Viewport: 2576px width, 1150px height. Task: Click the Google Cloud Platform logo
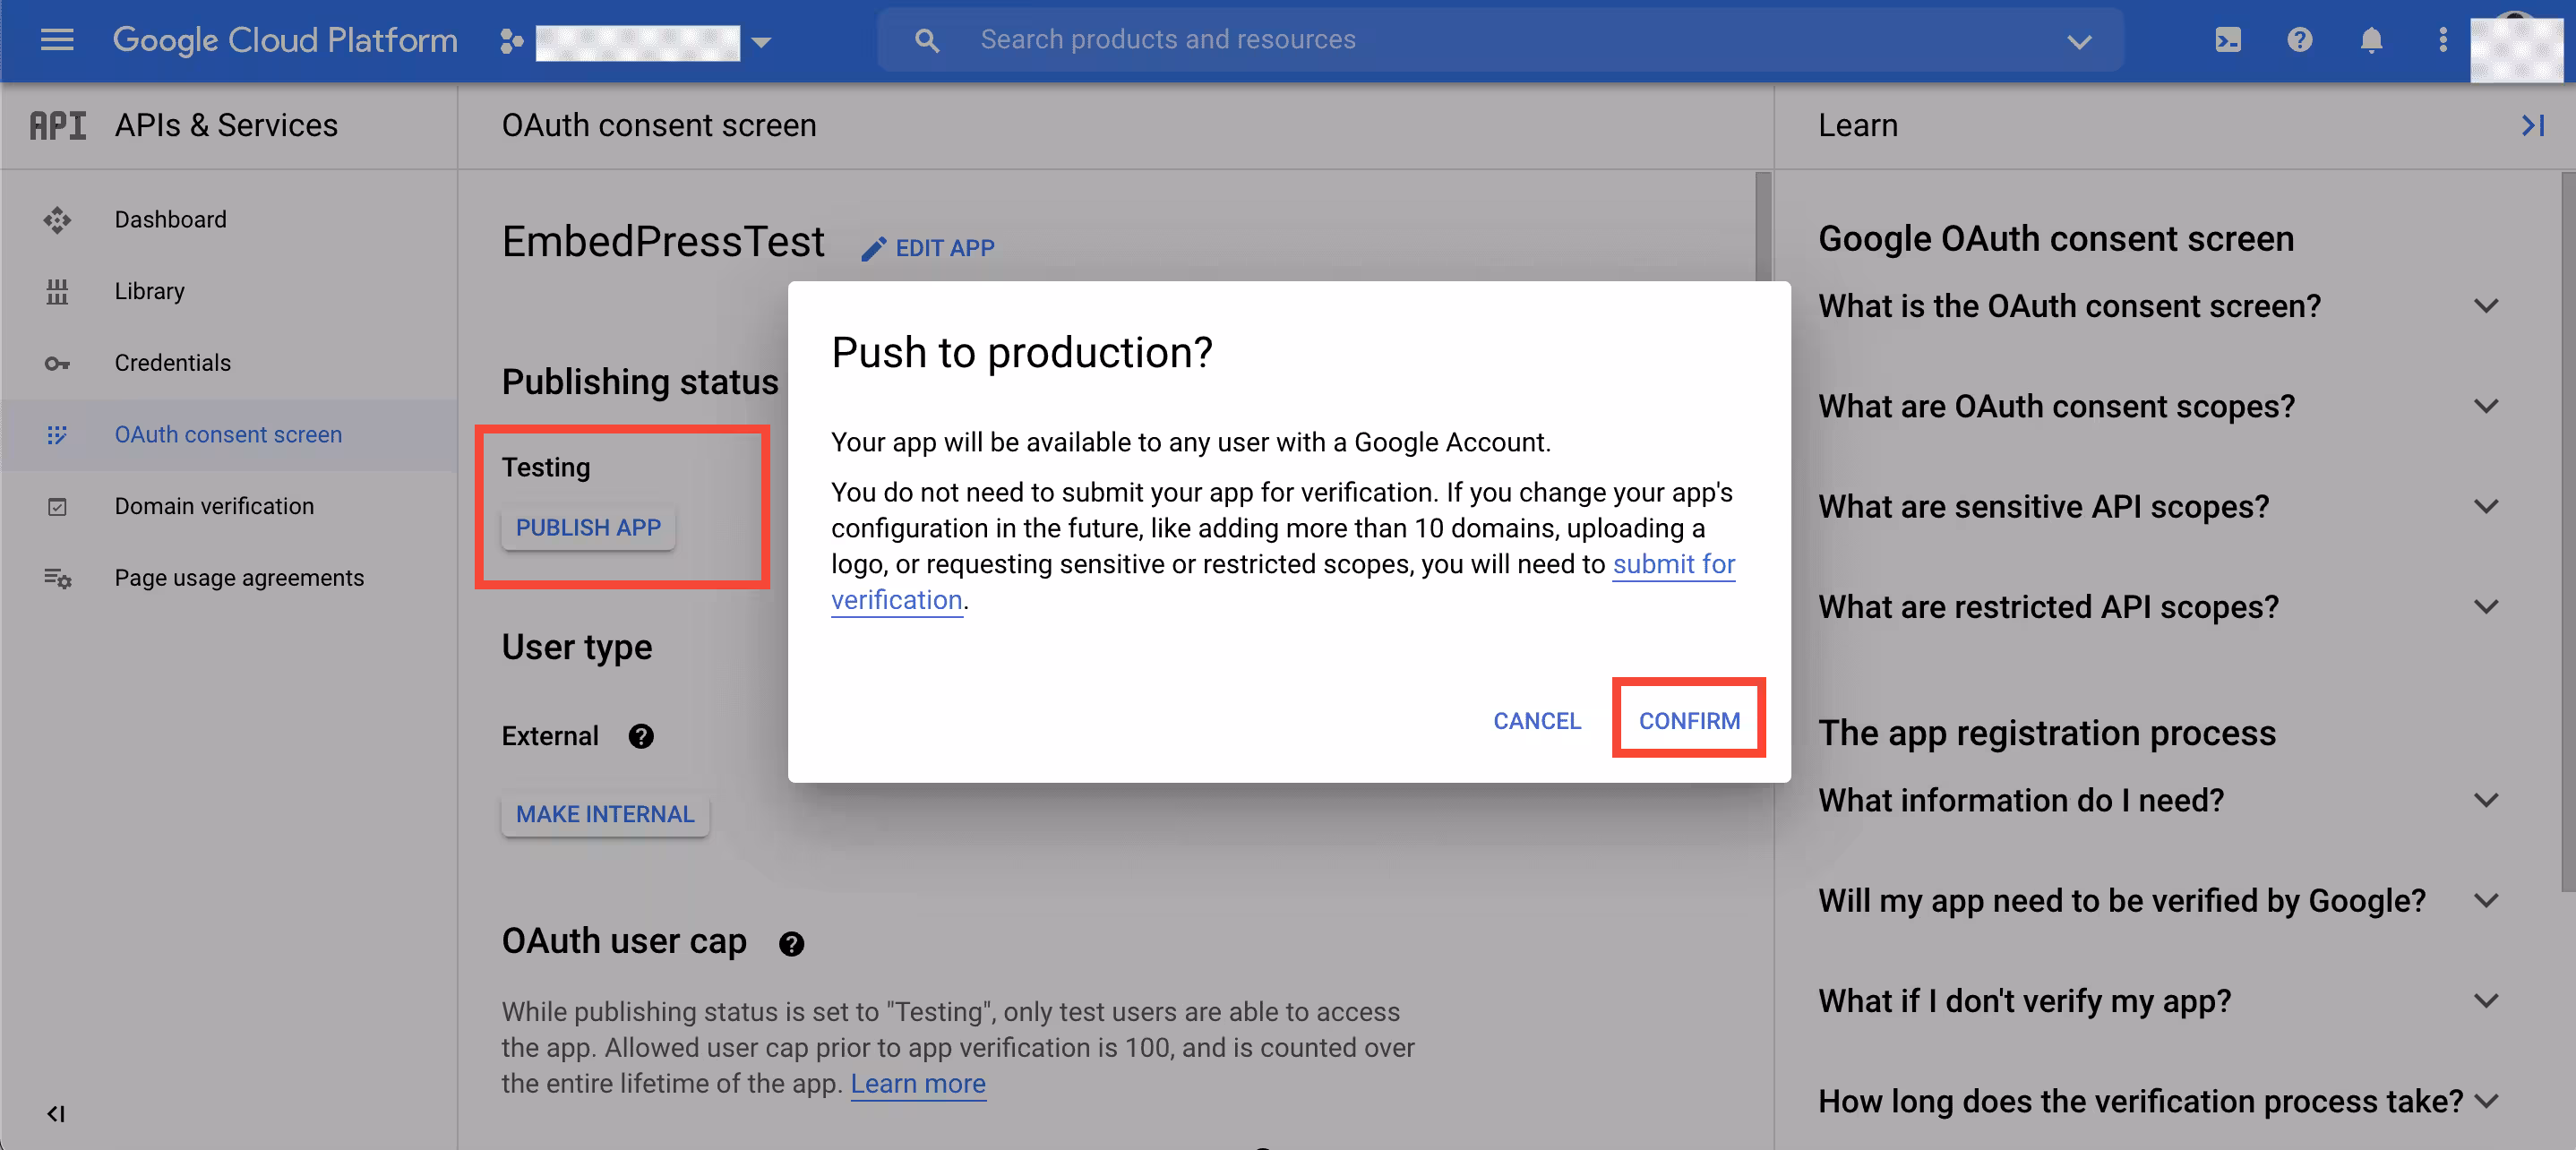[x=285, y=40]
